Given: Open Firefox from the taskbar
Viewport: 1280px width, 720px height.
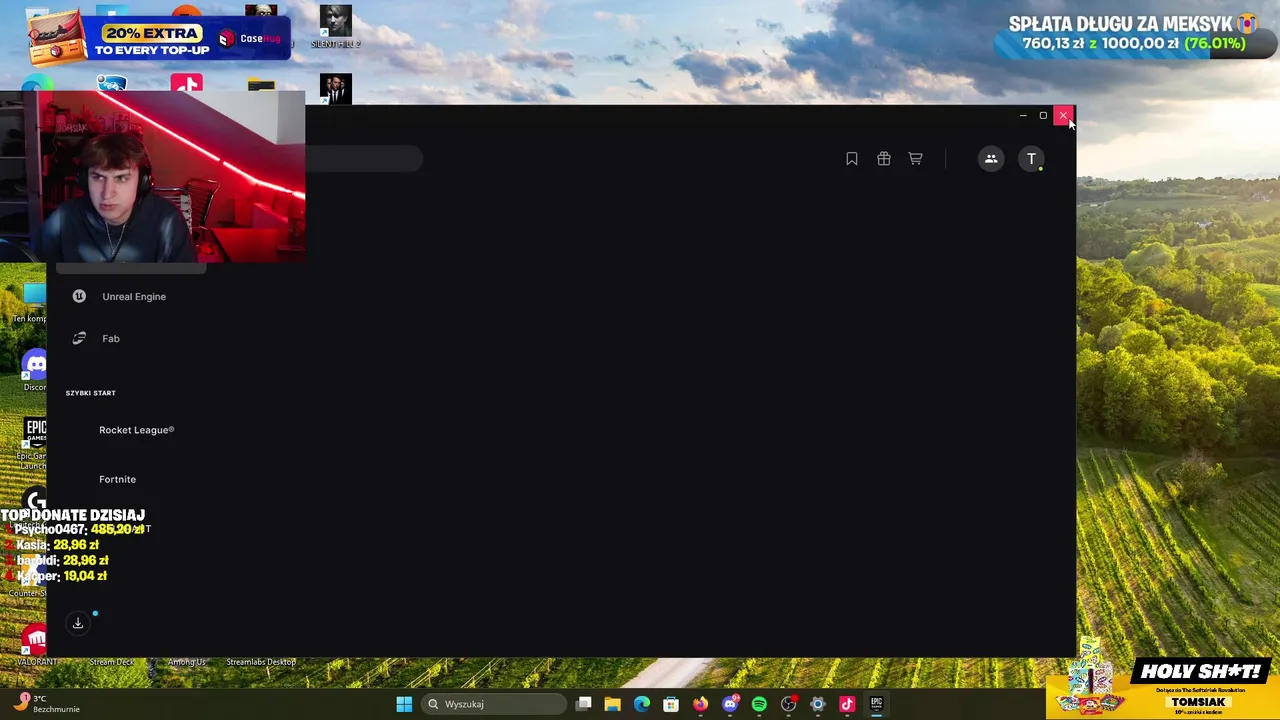Looking at the screenshot, I should 700,704.
